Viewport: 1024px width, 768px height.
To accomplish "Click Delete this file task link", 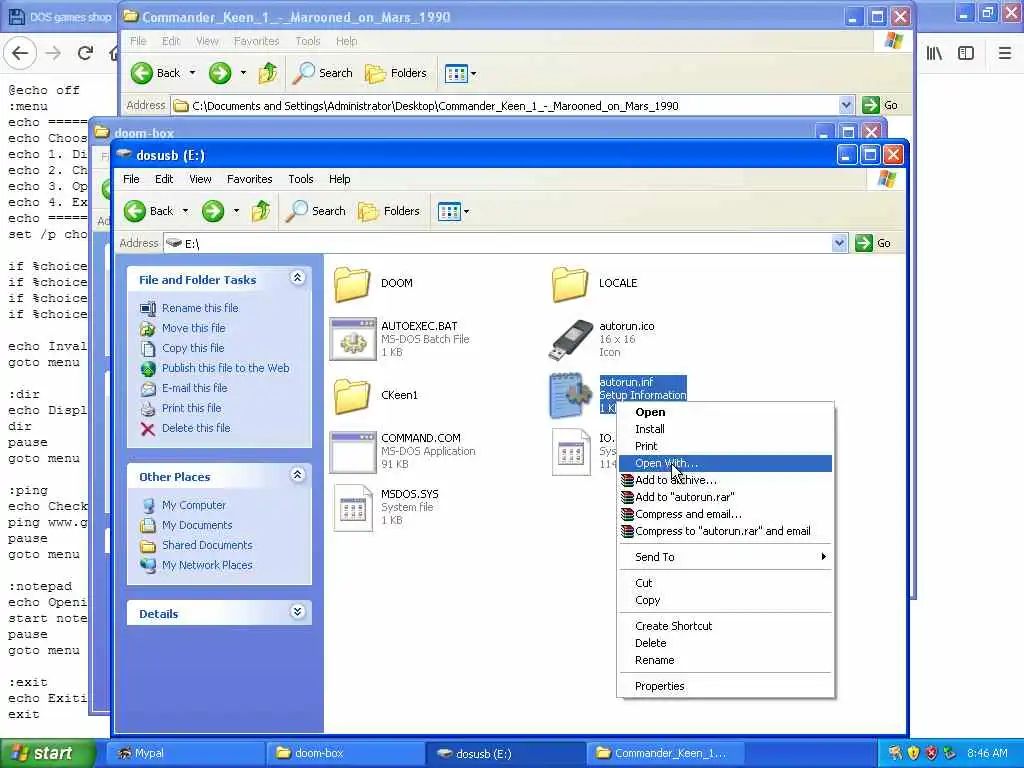I will point(196,428).
